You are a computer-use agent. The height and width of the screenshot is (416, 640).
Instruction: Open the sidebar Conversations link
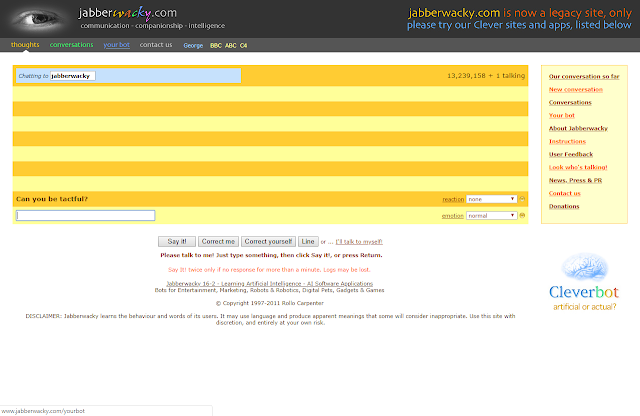point(570,102)
